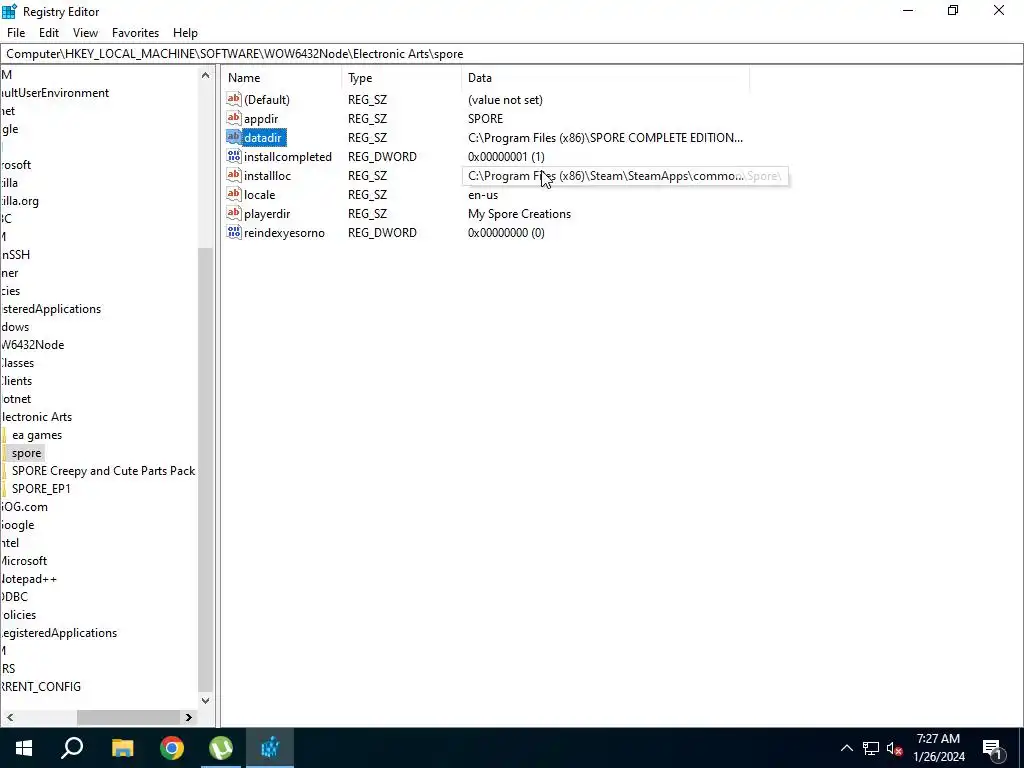Select the ODBC tree key
Screen dimensions: 1024x768
point(14,597)
